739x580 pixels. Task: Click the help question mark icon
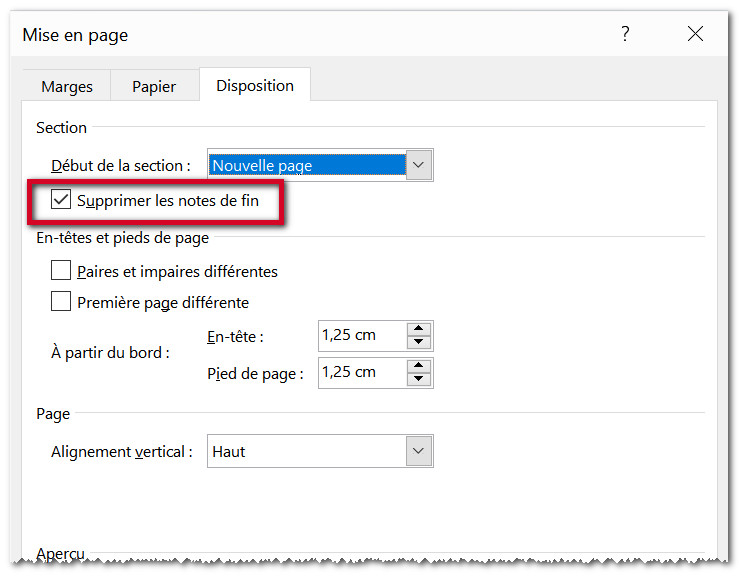[625, 35]
